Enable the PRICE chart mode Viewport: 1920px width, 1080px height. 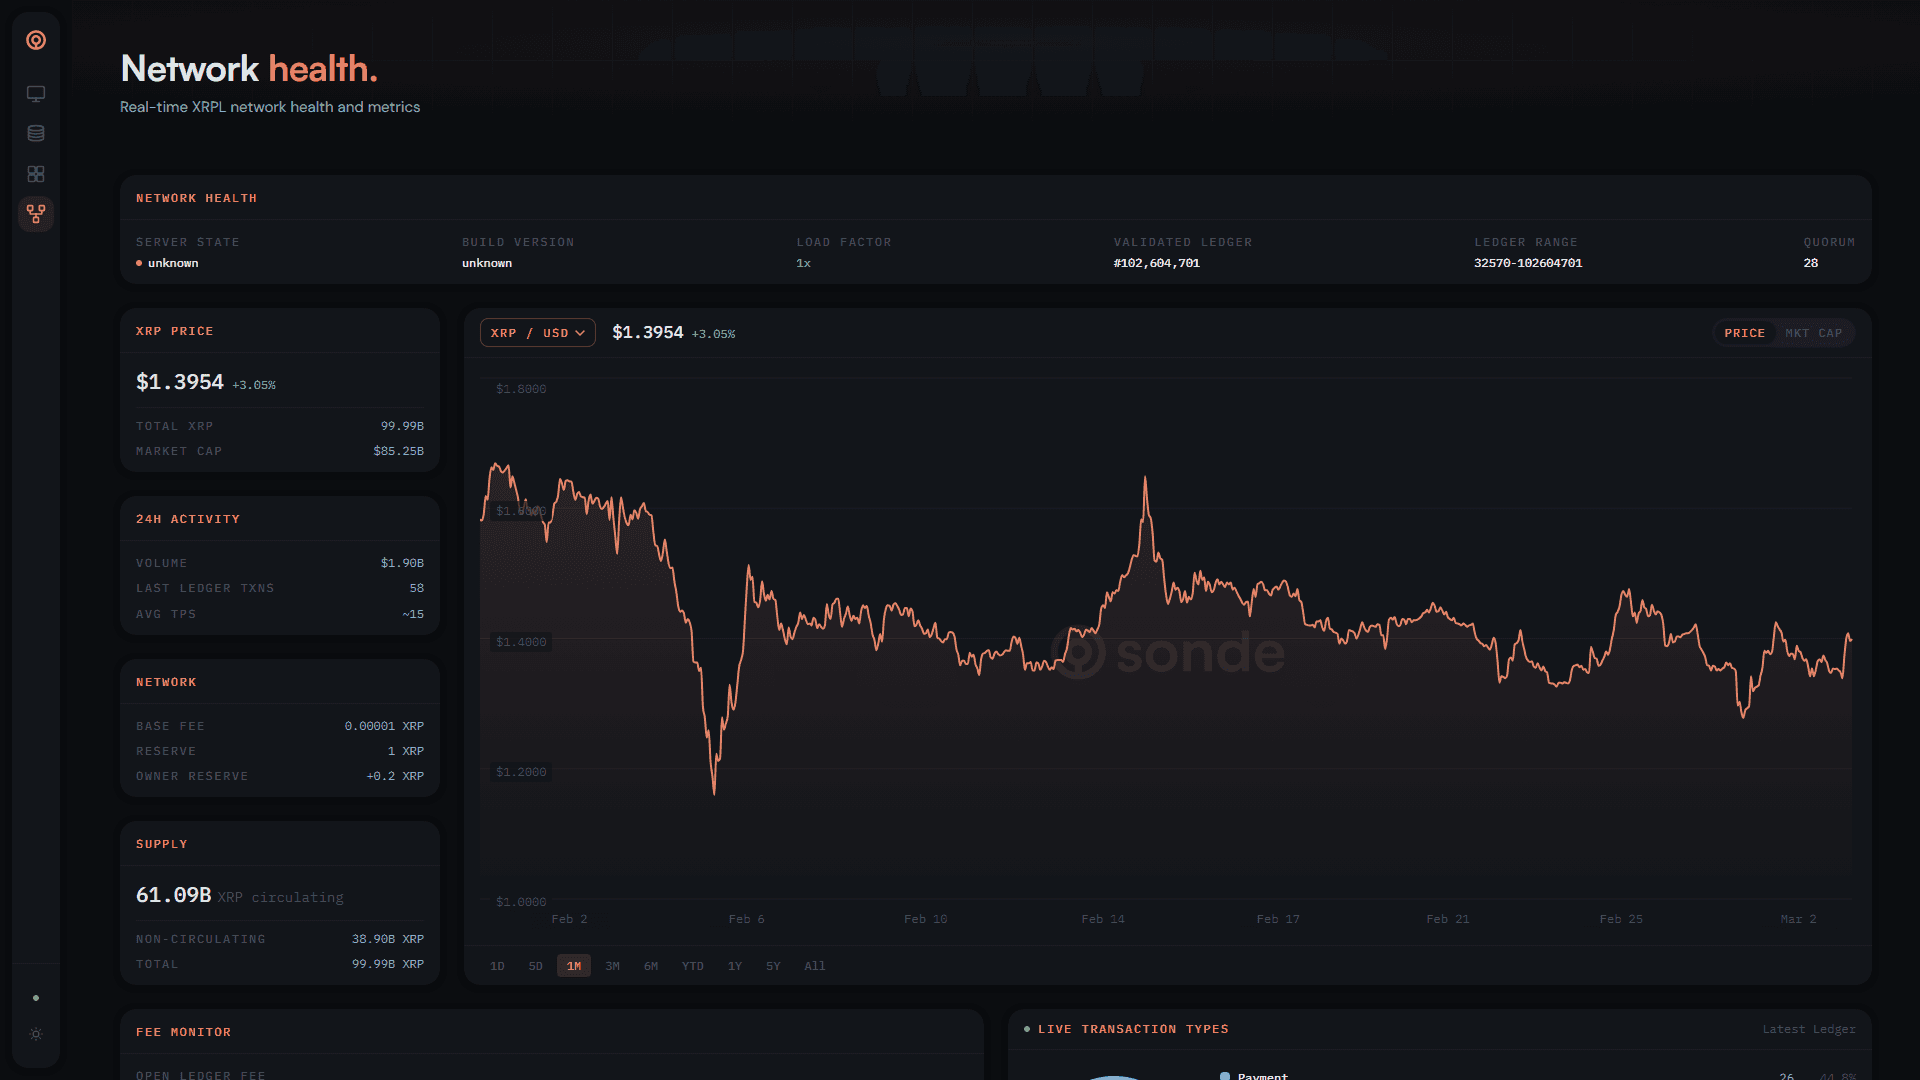[1745, 333]
